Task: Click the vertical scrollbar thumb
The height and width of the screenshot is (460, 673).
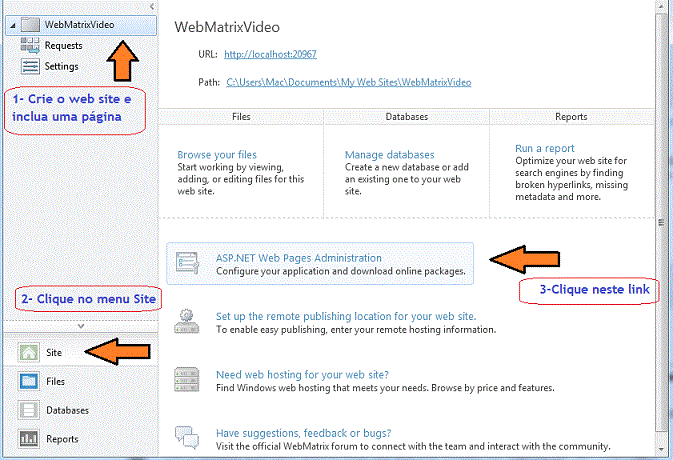Action: [661, 222]
